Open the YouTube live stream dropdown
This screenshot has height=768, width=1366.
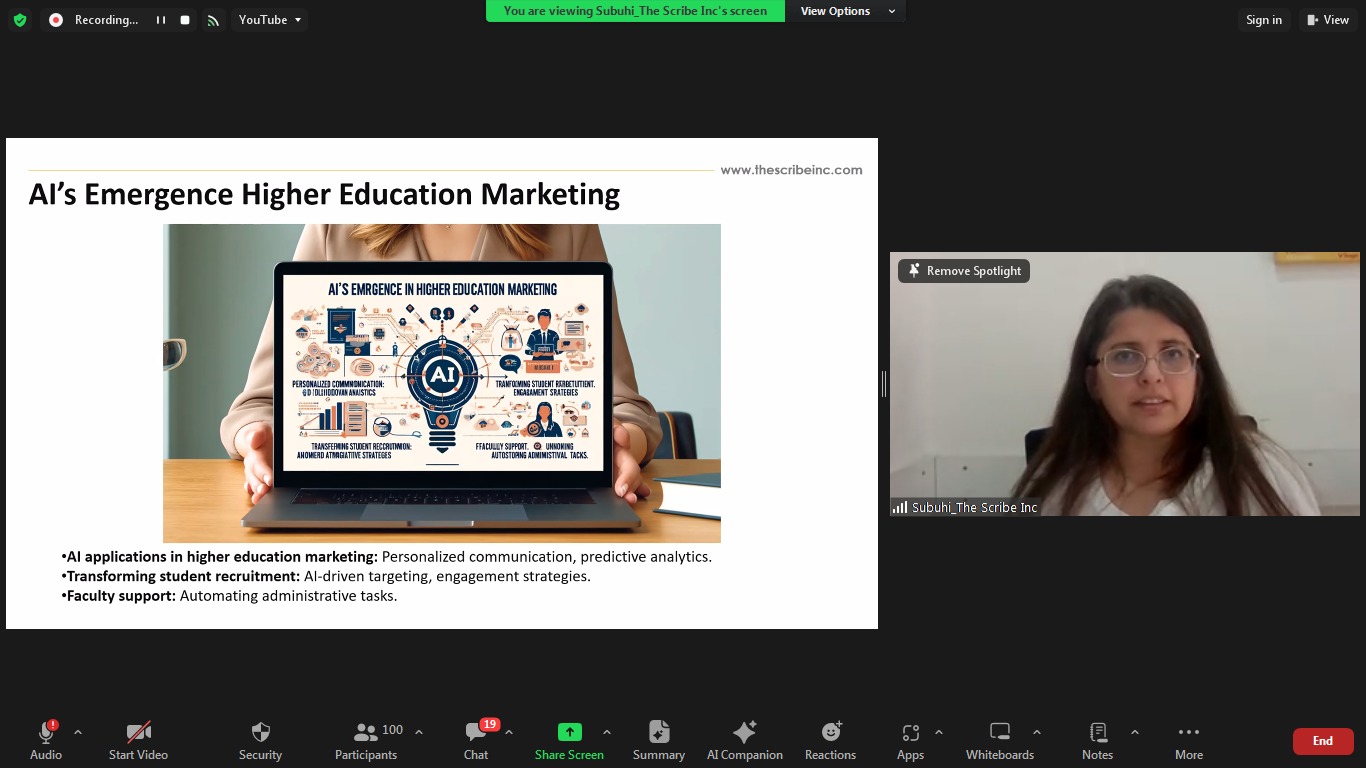269,20
